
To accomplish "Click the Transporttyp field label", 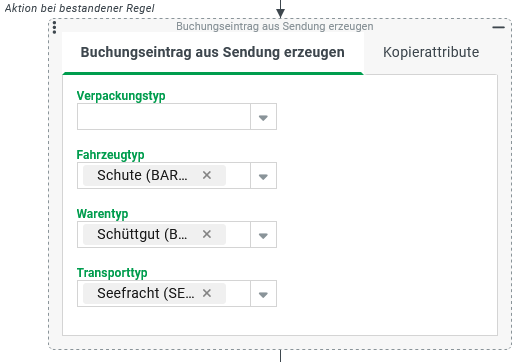I will coord(112,273).
